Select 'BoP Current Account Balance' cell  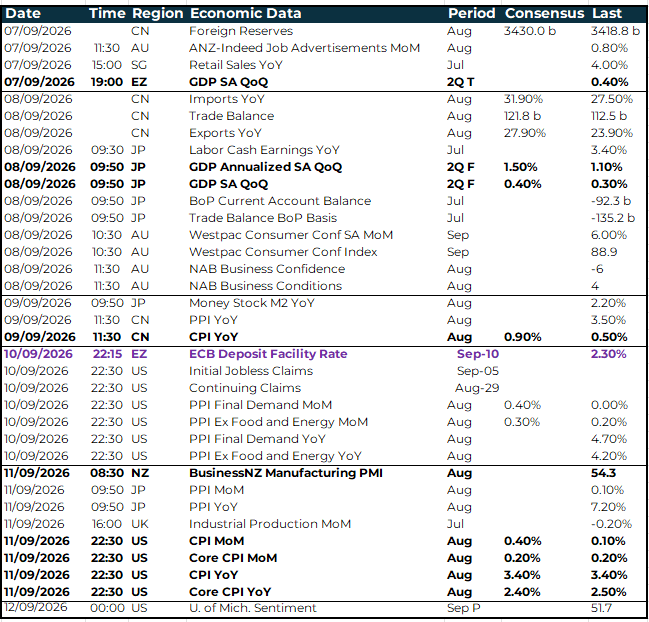(280, 201)
